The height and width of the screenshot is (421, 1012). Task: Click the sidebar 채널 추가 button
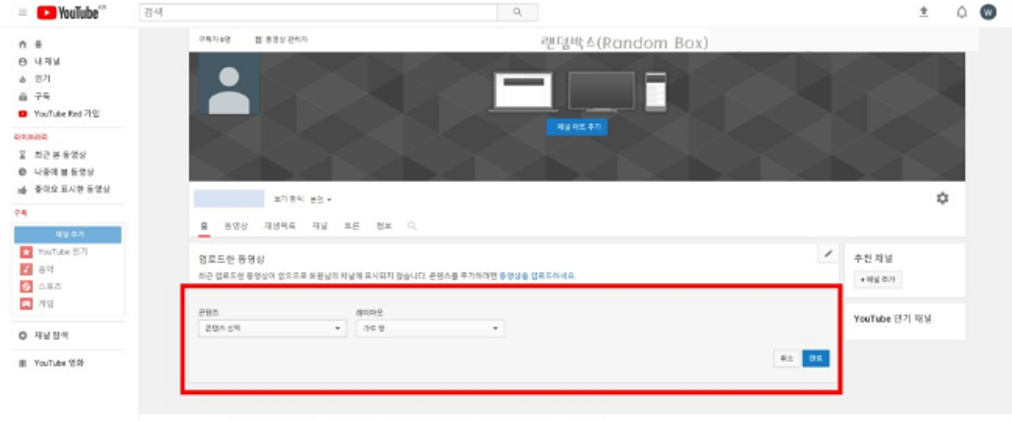click(x=68, y=234)
